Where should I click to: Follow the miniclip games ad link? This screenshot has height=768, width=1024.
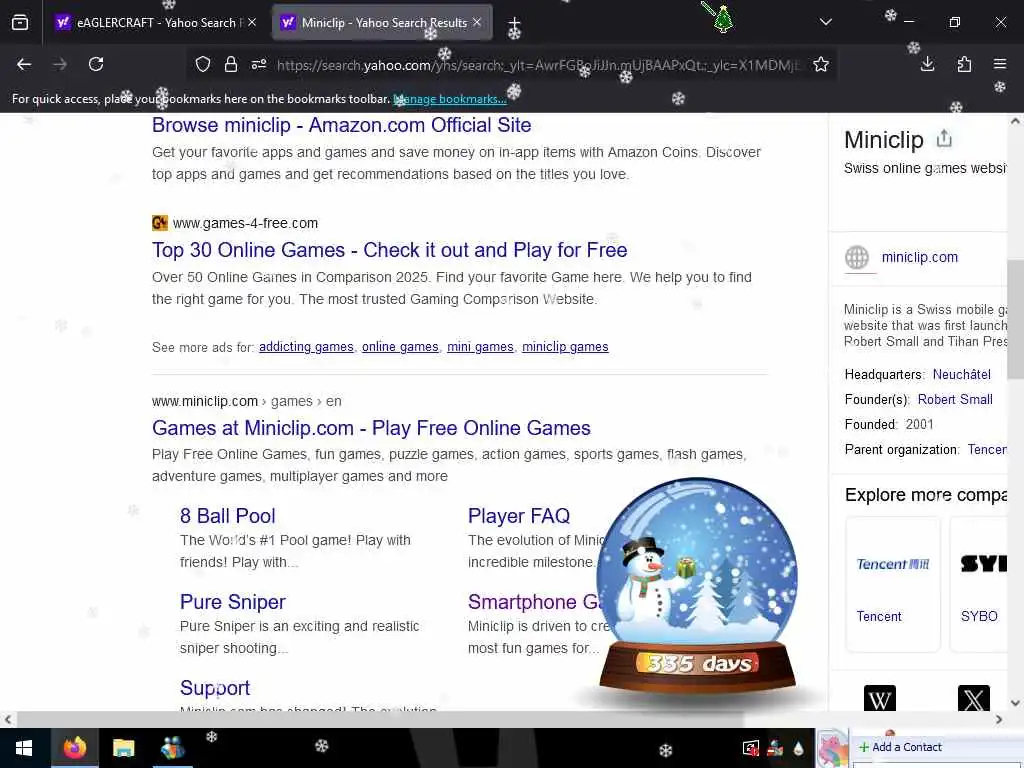(565, 347)
